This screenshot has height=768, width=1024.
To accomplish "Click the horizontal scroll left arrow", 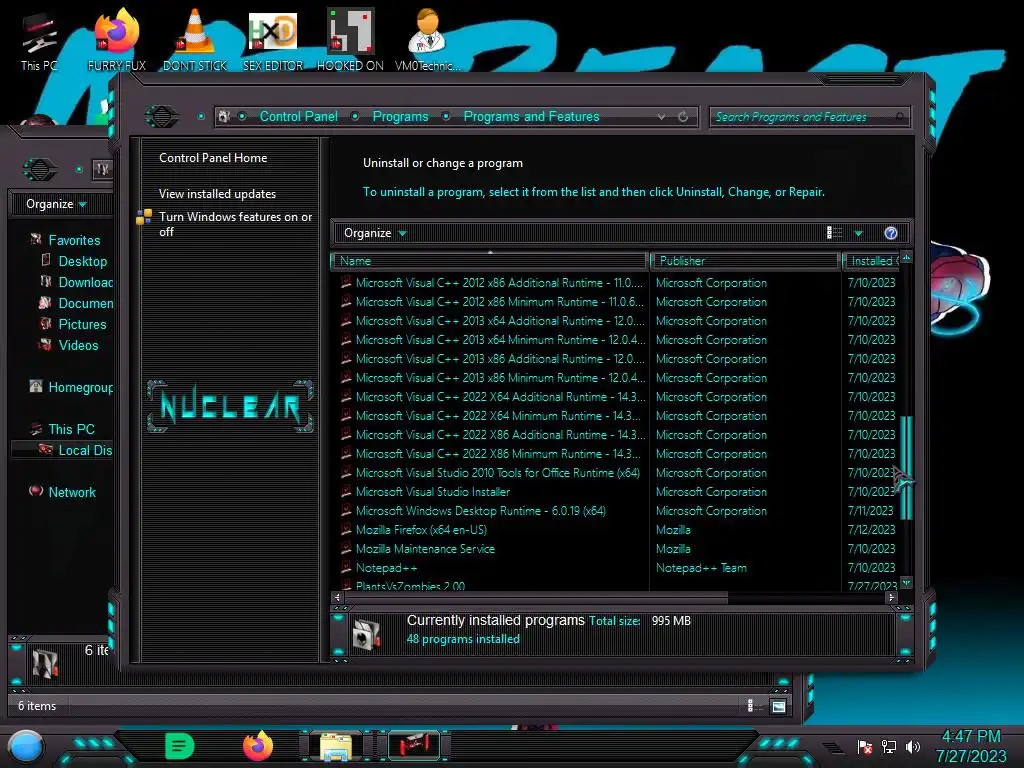I will pos(337,597).
